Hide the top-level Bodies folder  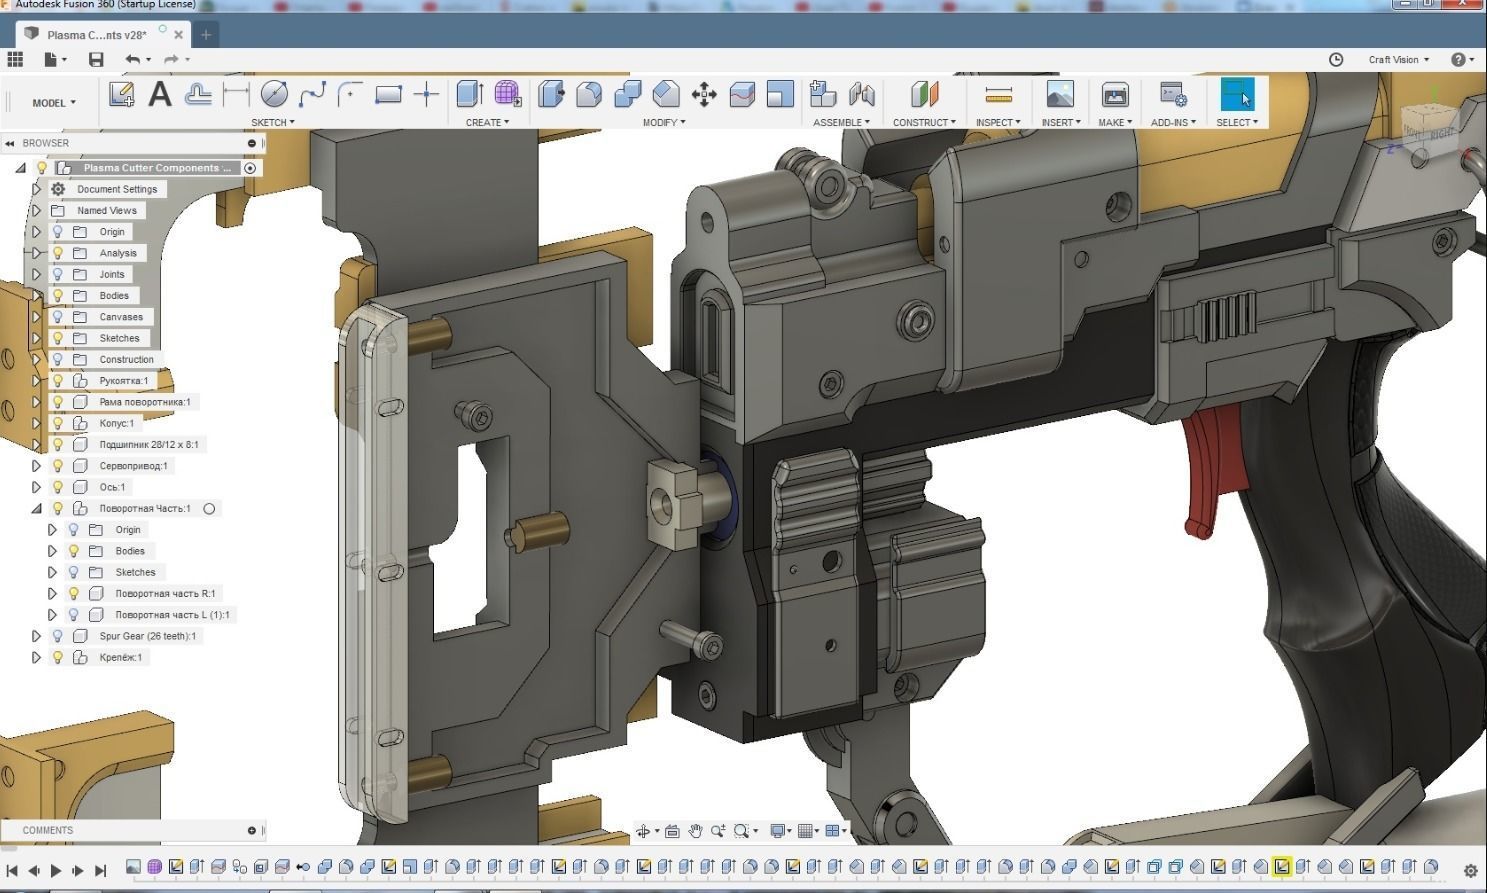58,296
